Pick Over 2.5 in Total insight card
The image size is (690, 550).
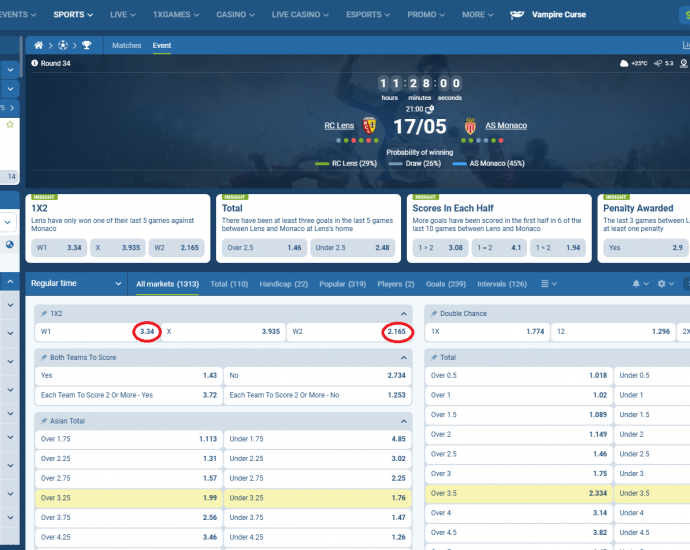[x=264, y=248]
